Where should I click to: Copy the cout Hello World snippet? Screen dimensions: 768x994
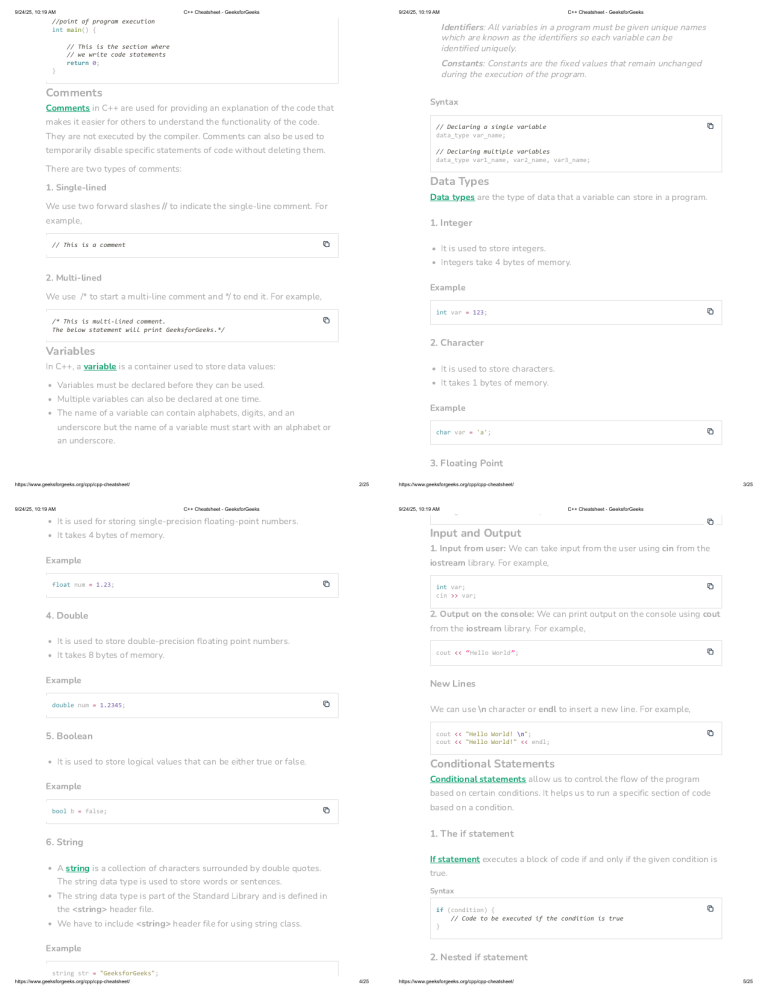pos(710,652)
